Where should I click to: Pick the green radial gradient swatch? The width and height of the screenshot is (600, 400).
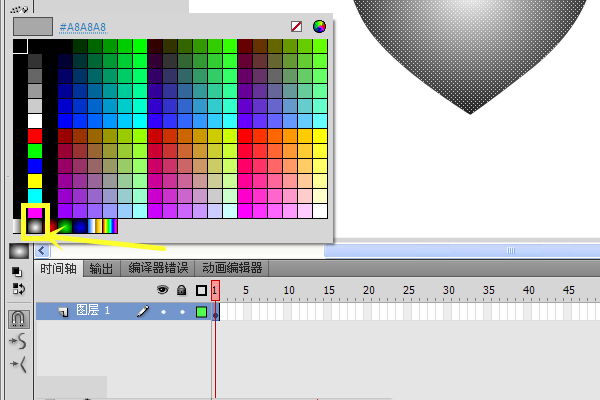[65, 226]
